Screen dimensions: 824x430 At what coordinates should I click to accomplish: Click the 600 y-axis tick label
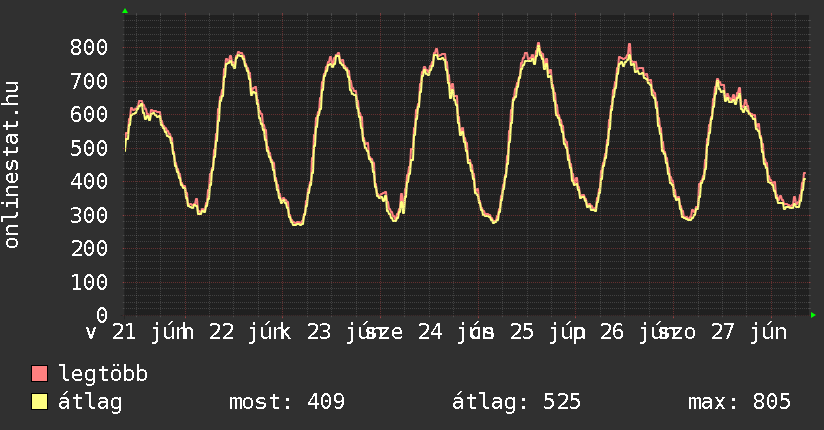[x=89, y=115]
